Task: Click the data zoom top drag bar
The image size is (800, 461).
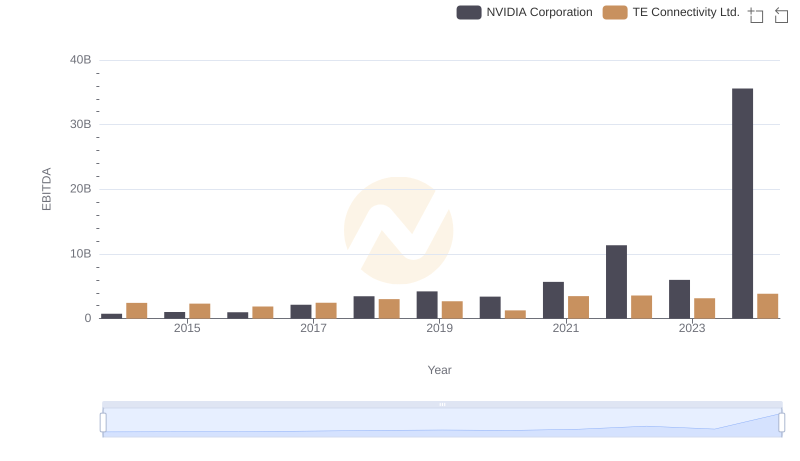Action: pos(442,404)
